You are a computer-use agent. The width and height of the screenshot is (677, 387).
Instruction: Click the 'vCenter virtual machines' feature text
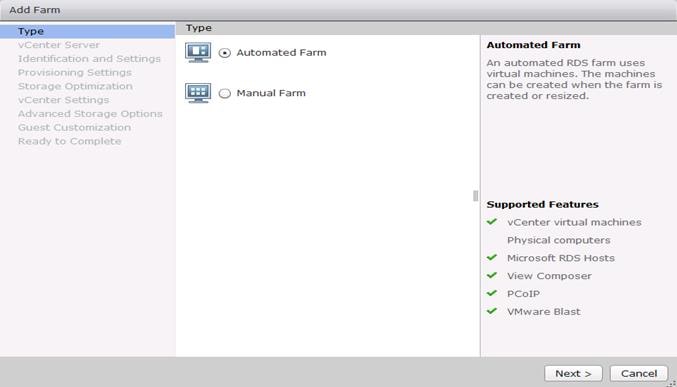(574, 222)
